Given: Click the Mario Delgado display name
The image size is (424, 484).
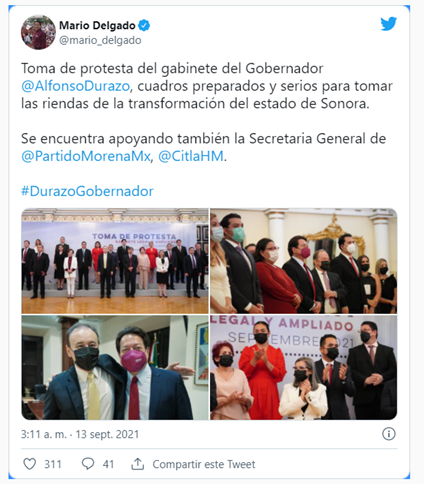Looking at the screenshot, I should pos(97,25).
